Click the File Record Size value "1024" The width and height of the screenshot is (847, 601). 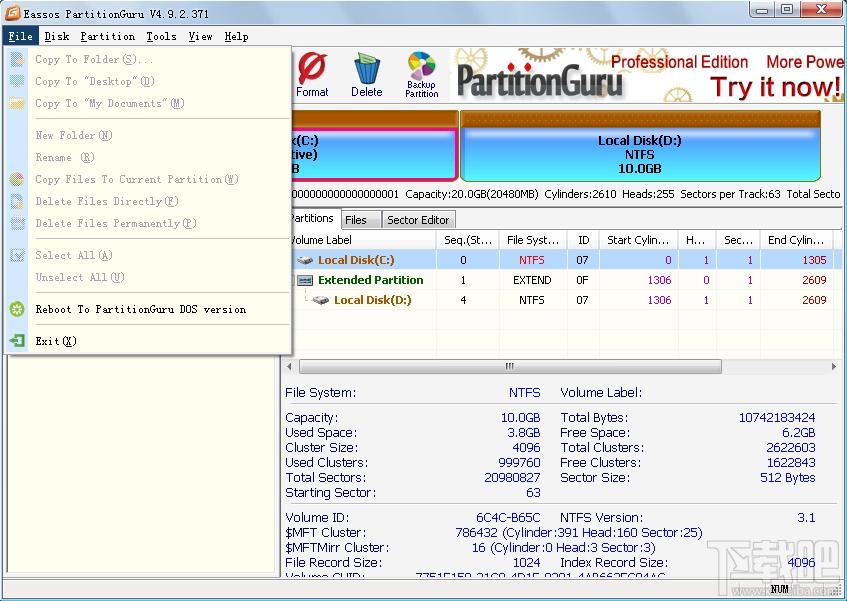[x=527, y=563]
